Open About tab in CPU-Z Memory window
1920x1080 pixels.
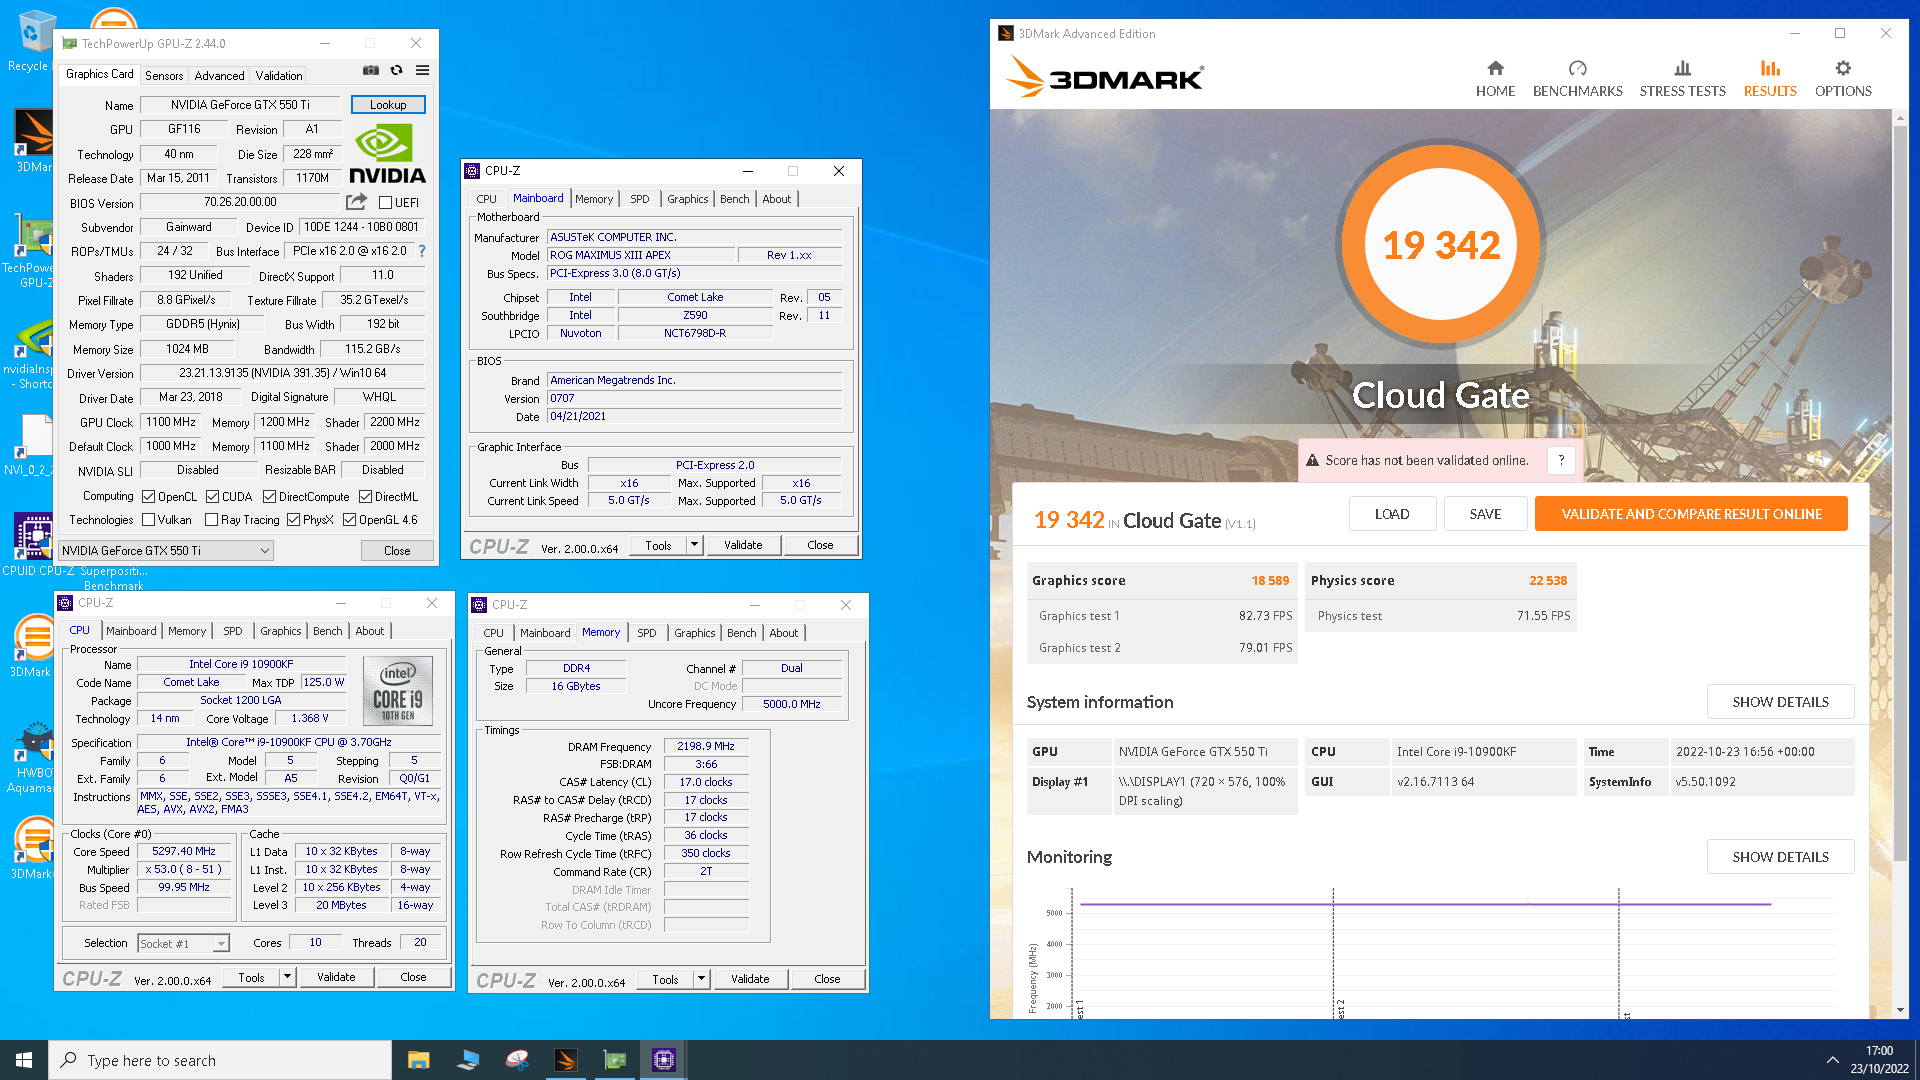[783, 633]
